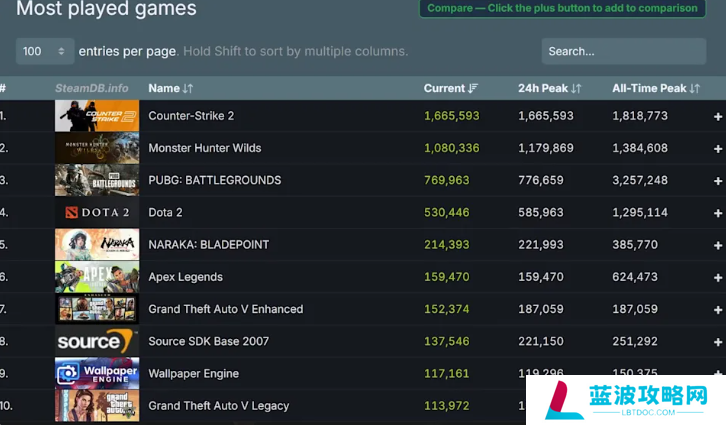Open Counter-Strike 2 game link
This screenshot has height=425, width=726.
[x=191, y=116]
